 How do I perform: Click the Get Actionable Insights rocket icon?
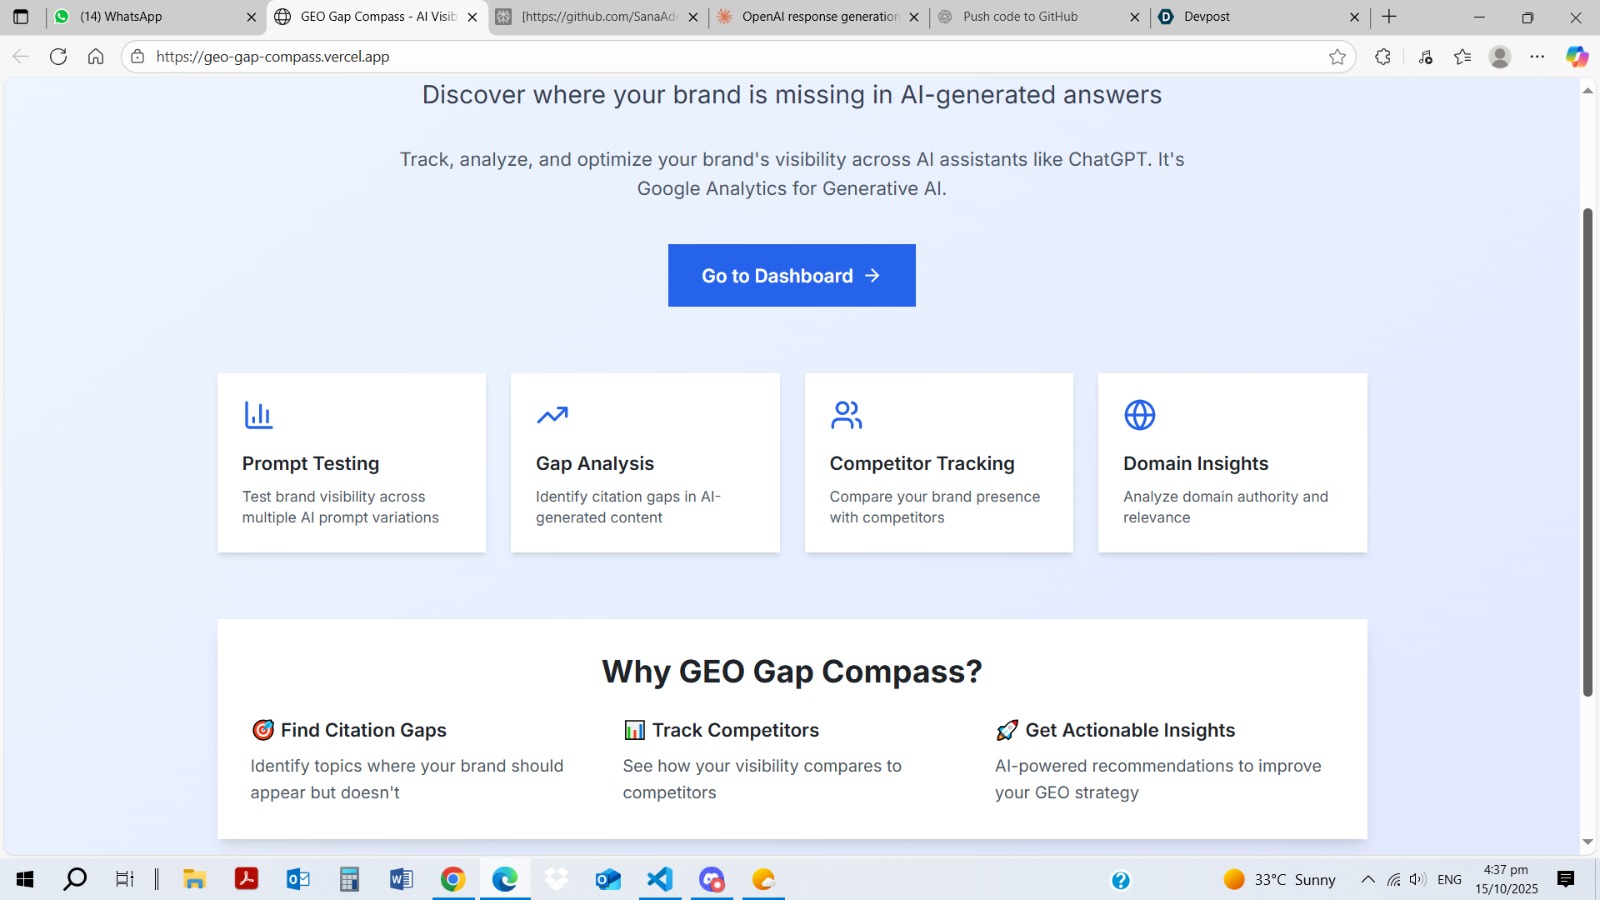1007,730
